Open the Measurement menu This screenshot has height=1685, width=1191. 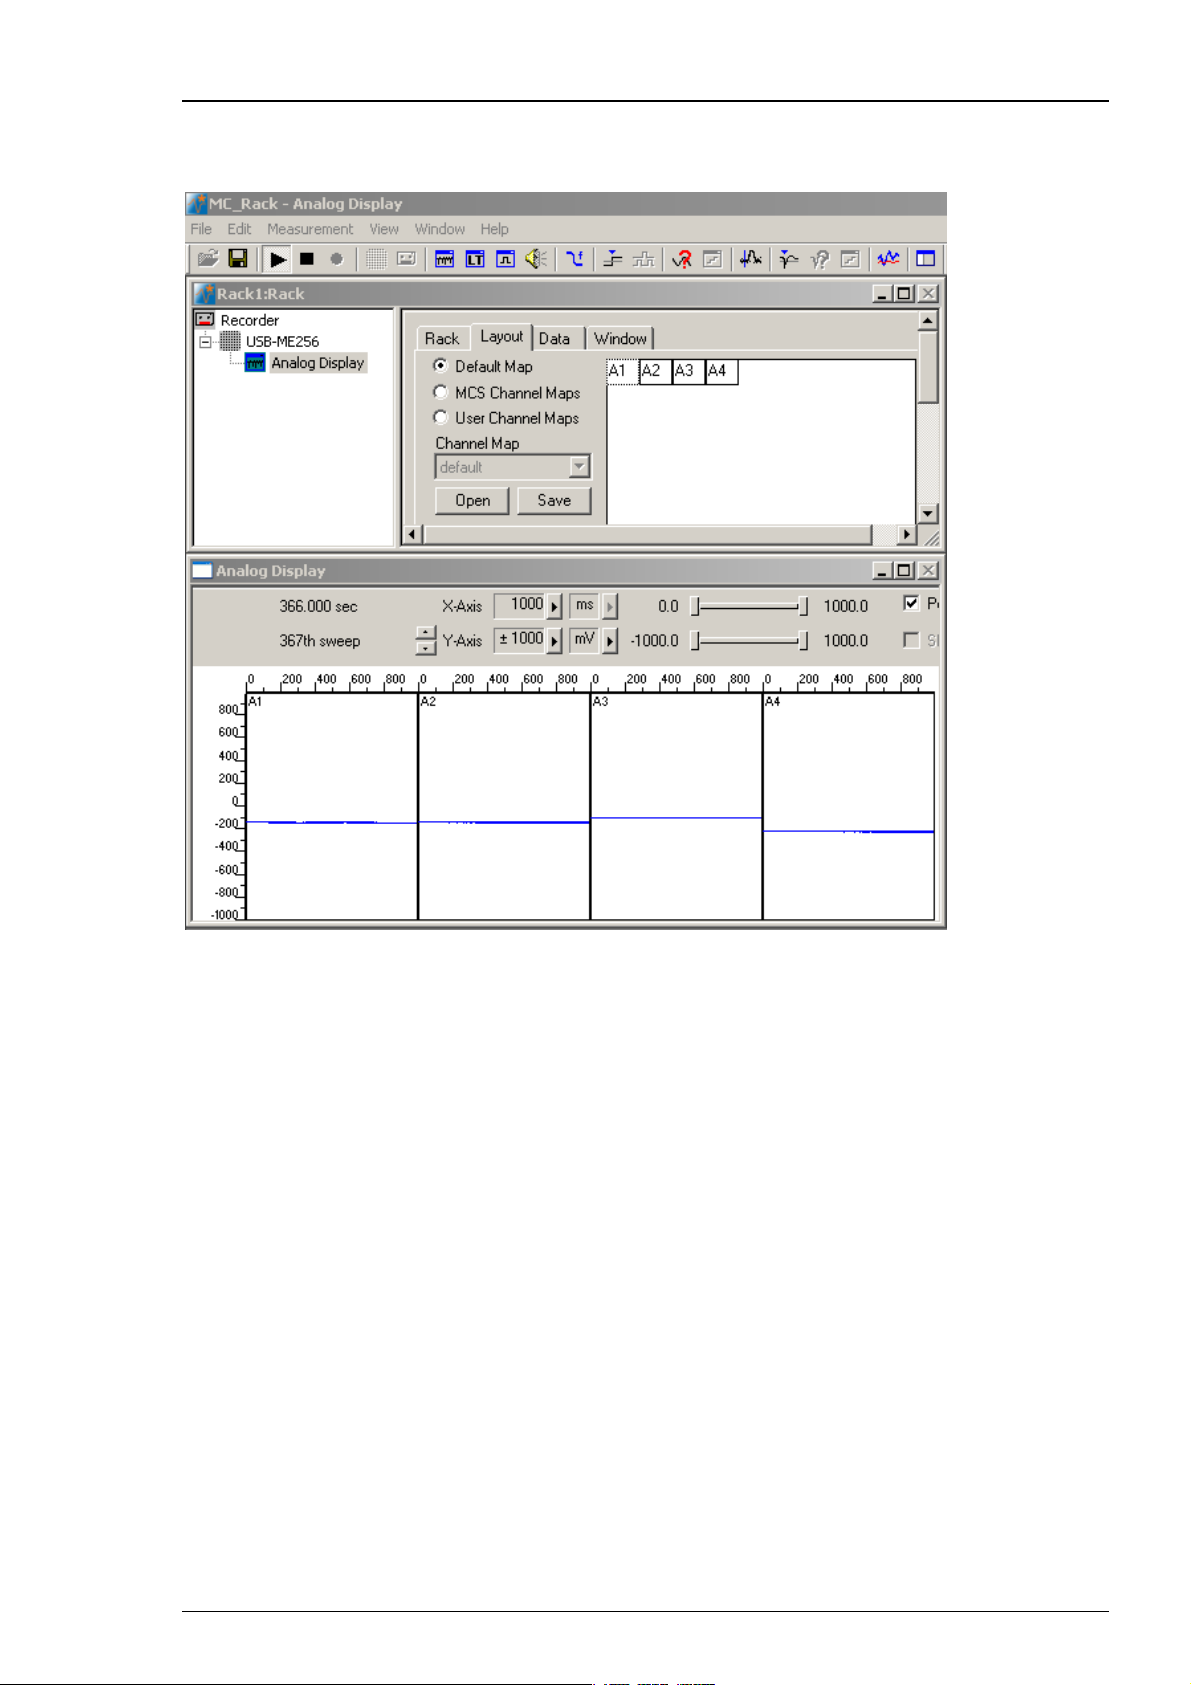pos(310,229)
